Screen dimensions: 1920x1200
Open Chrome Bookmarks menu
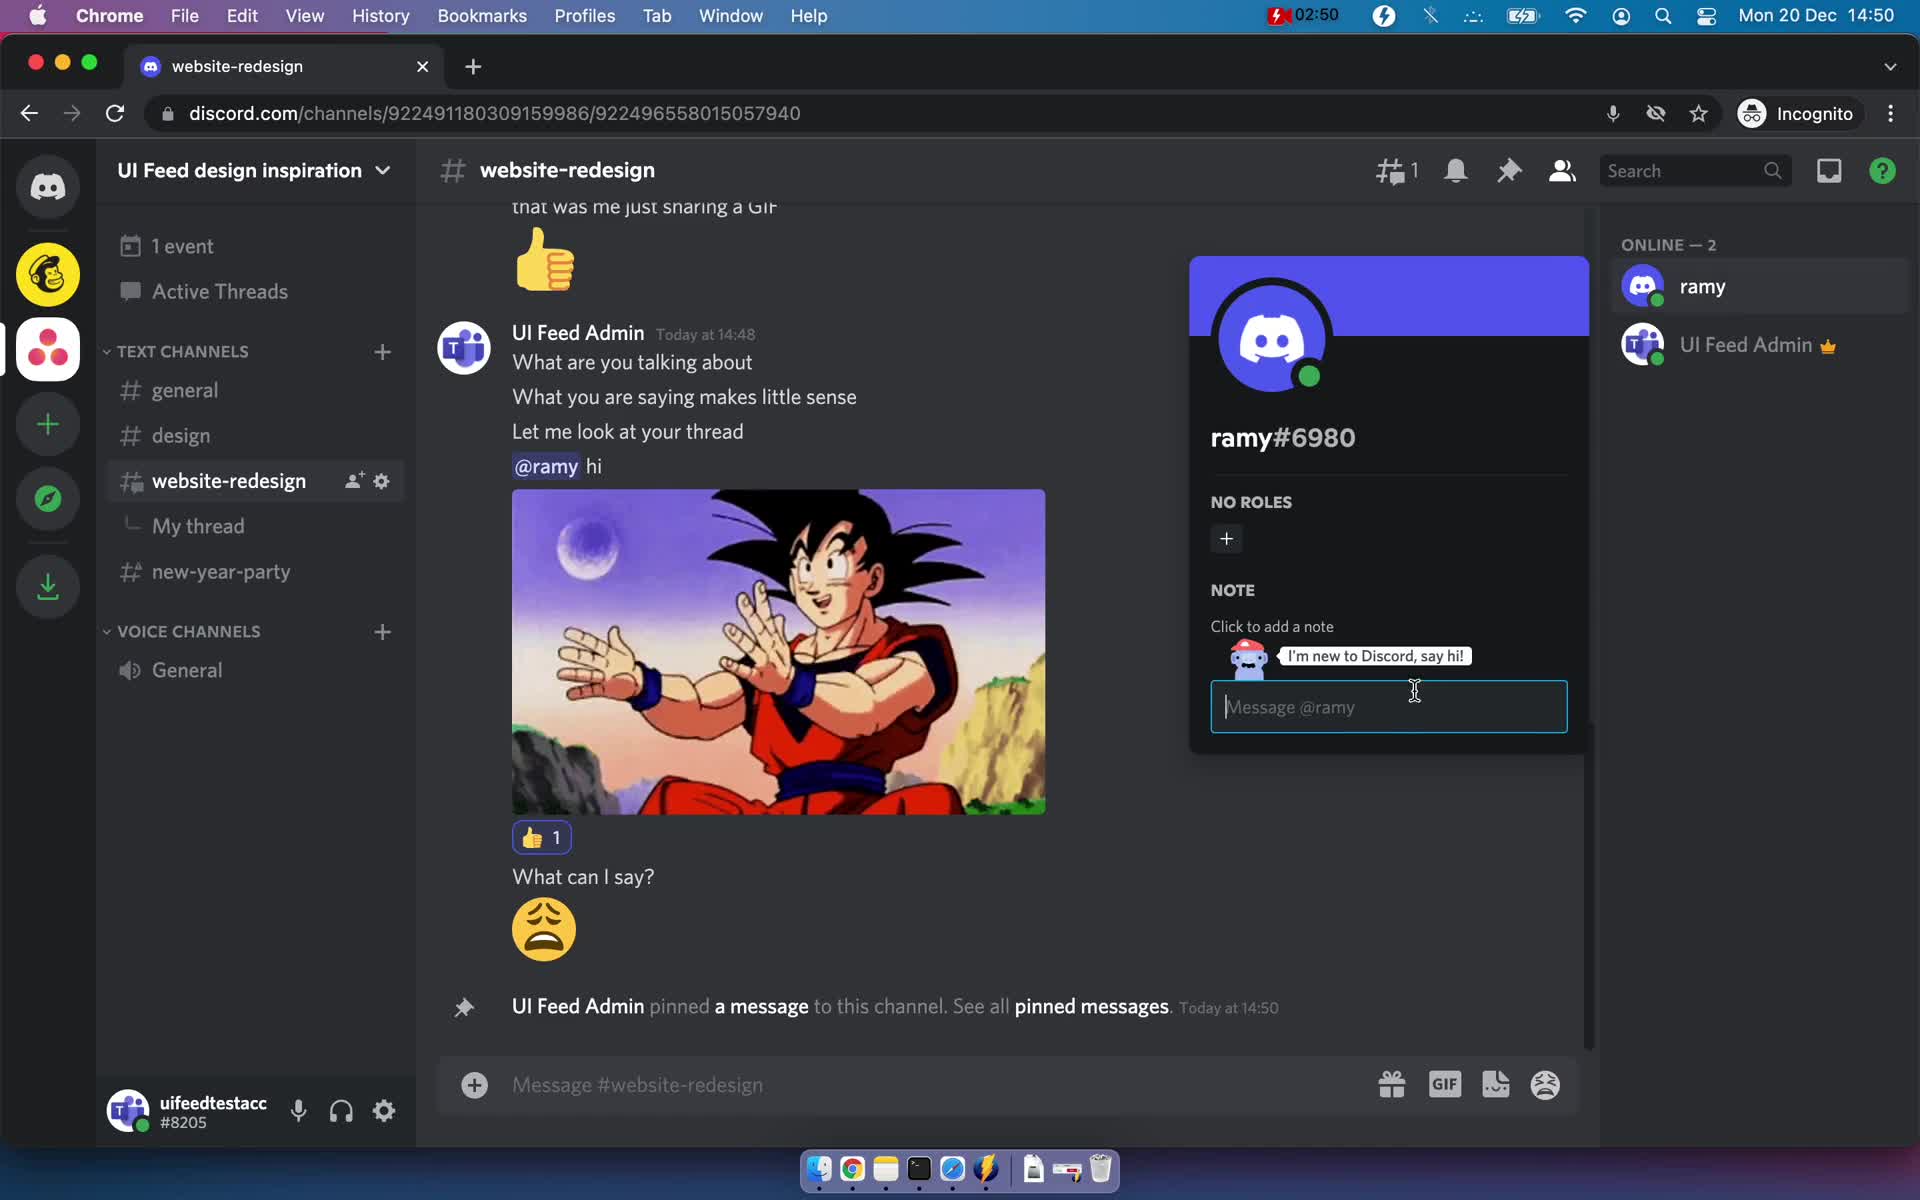click(x=482, y=16)
